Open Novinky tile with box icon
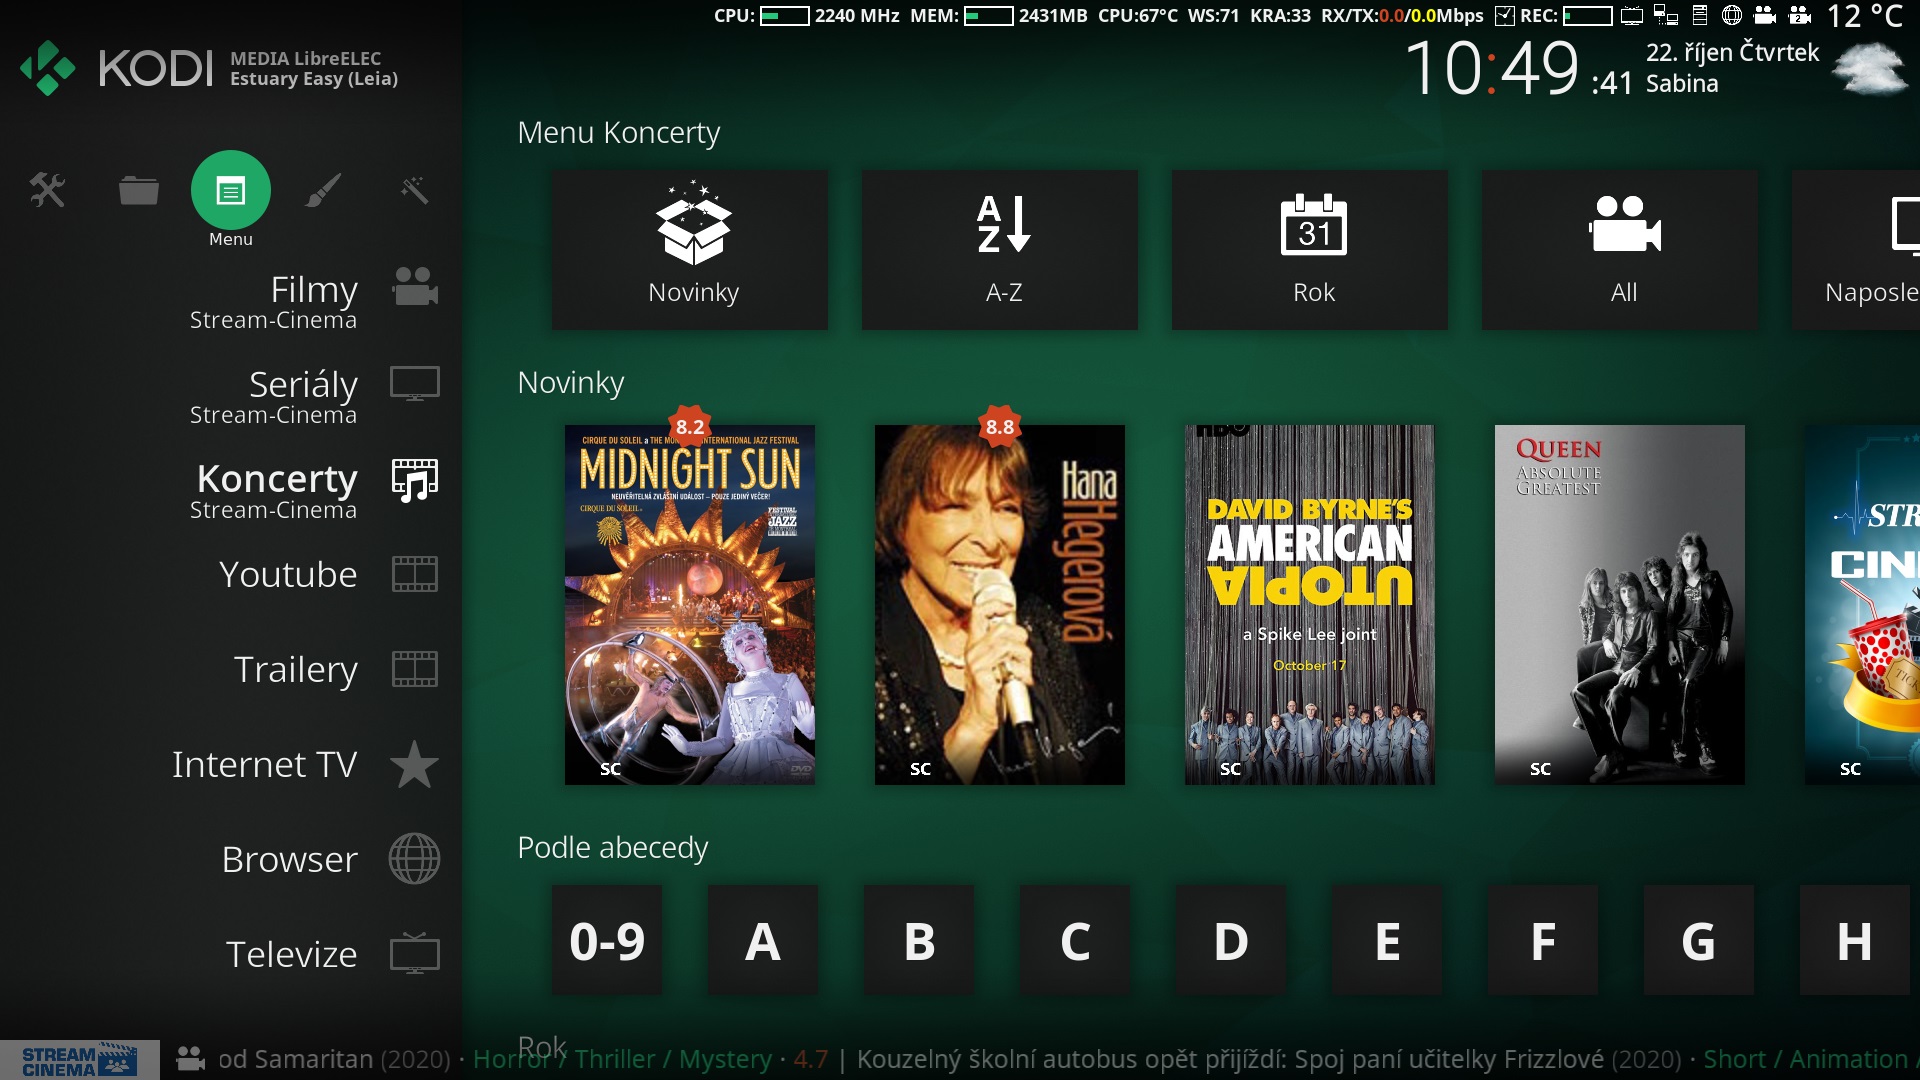1920x1080 pixels. coord(690,250)
